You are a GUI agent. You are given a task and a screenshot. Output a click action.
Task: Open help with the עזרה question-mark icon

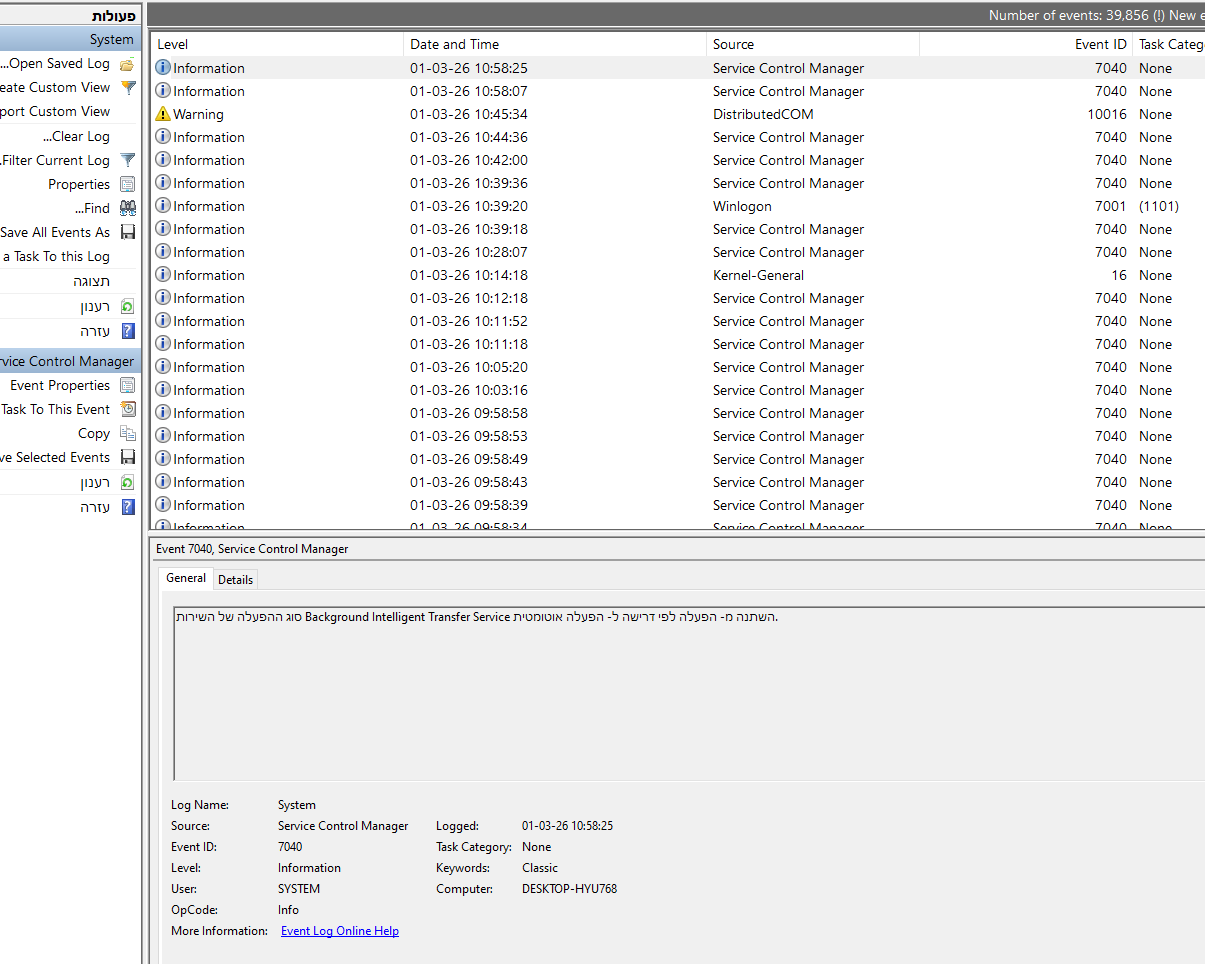tap(127, 331)
